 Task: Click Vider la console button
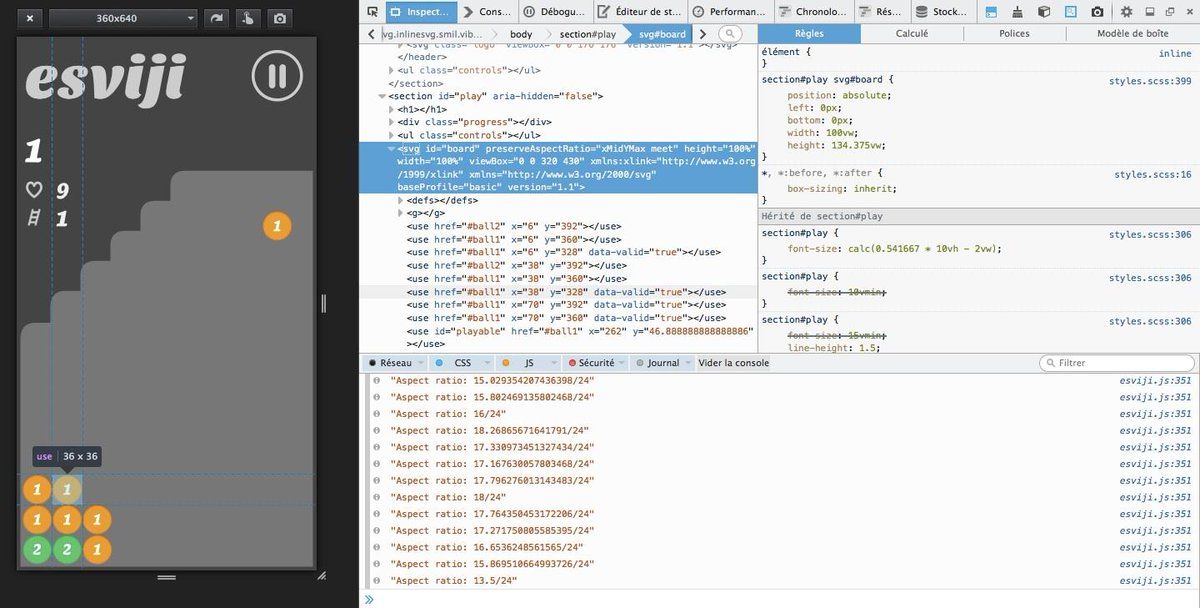tap(733, 363)
